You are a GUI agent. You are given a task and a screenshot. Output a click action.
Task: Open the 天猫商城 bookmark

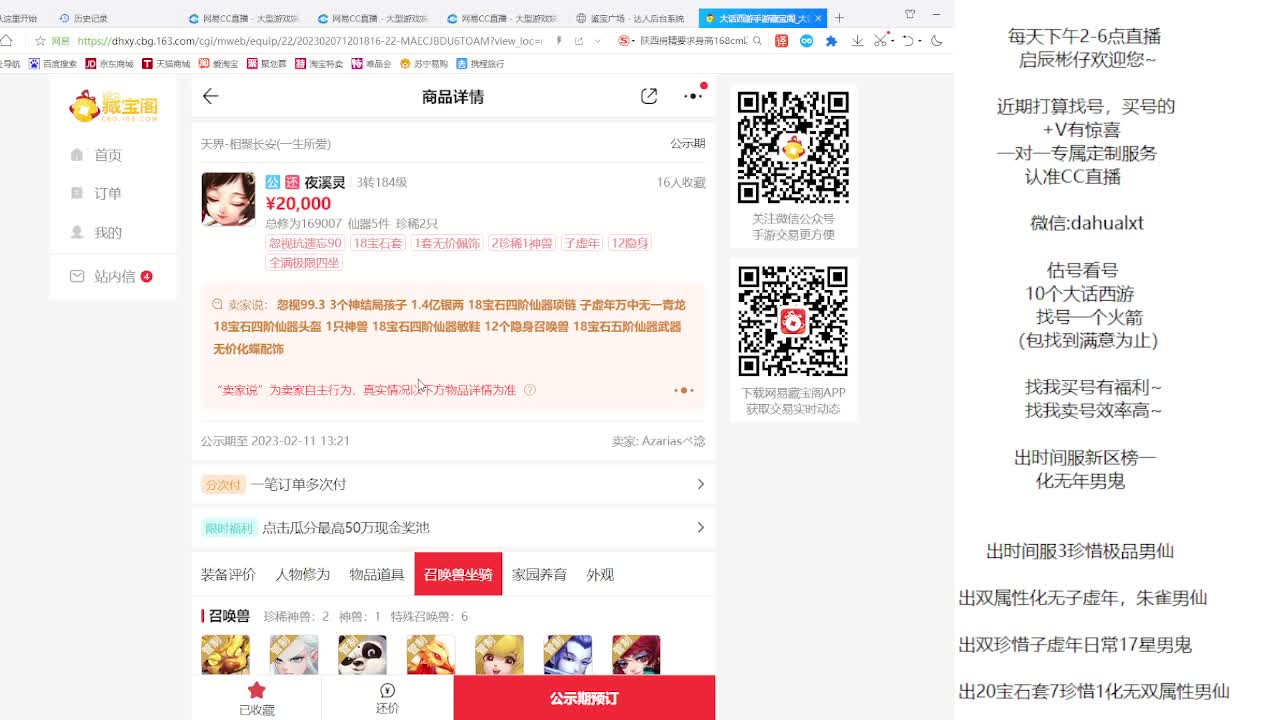(x=166, y=63)
